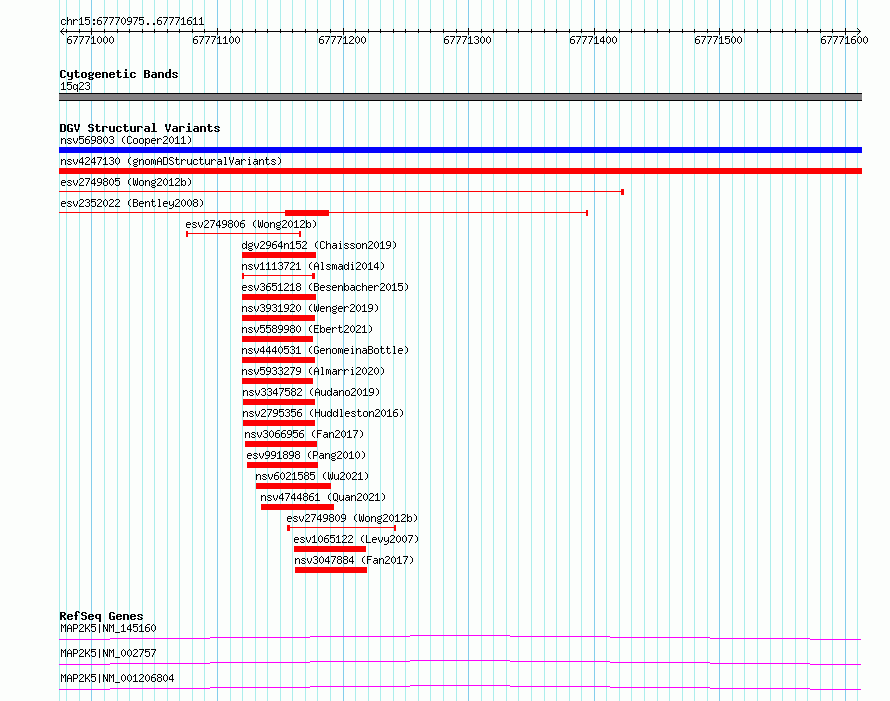Open nsv5589980 (Ebert2021) variant
The image size is (890, 701).
coord(307,329)
